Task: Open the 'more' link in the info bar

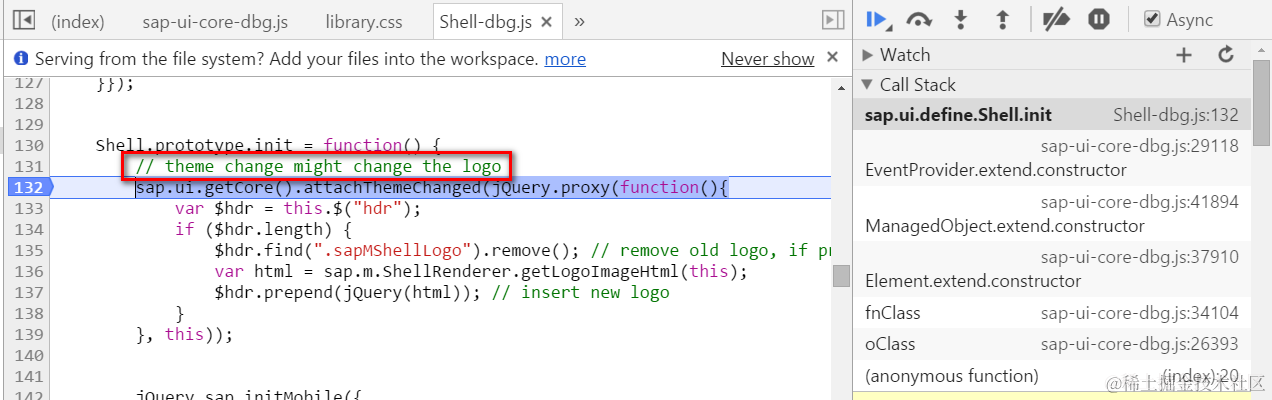Action: pyautogui.click(x=565, y=59)
